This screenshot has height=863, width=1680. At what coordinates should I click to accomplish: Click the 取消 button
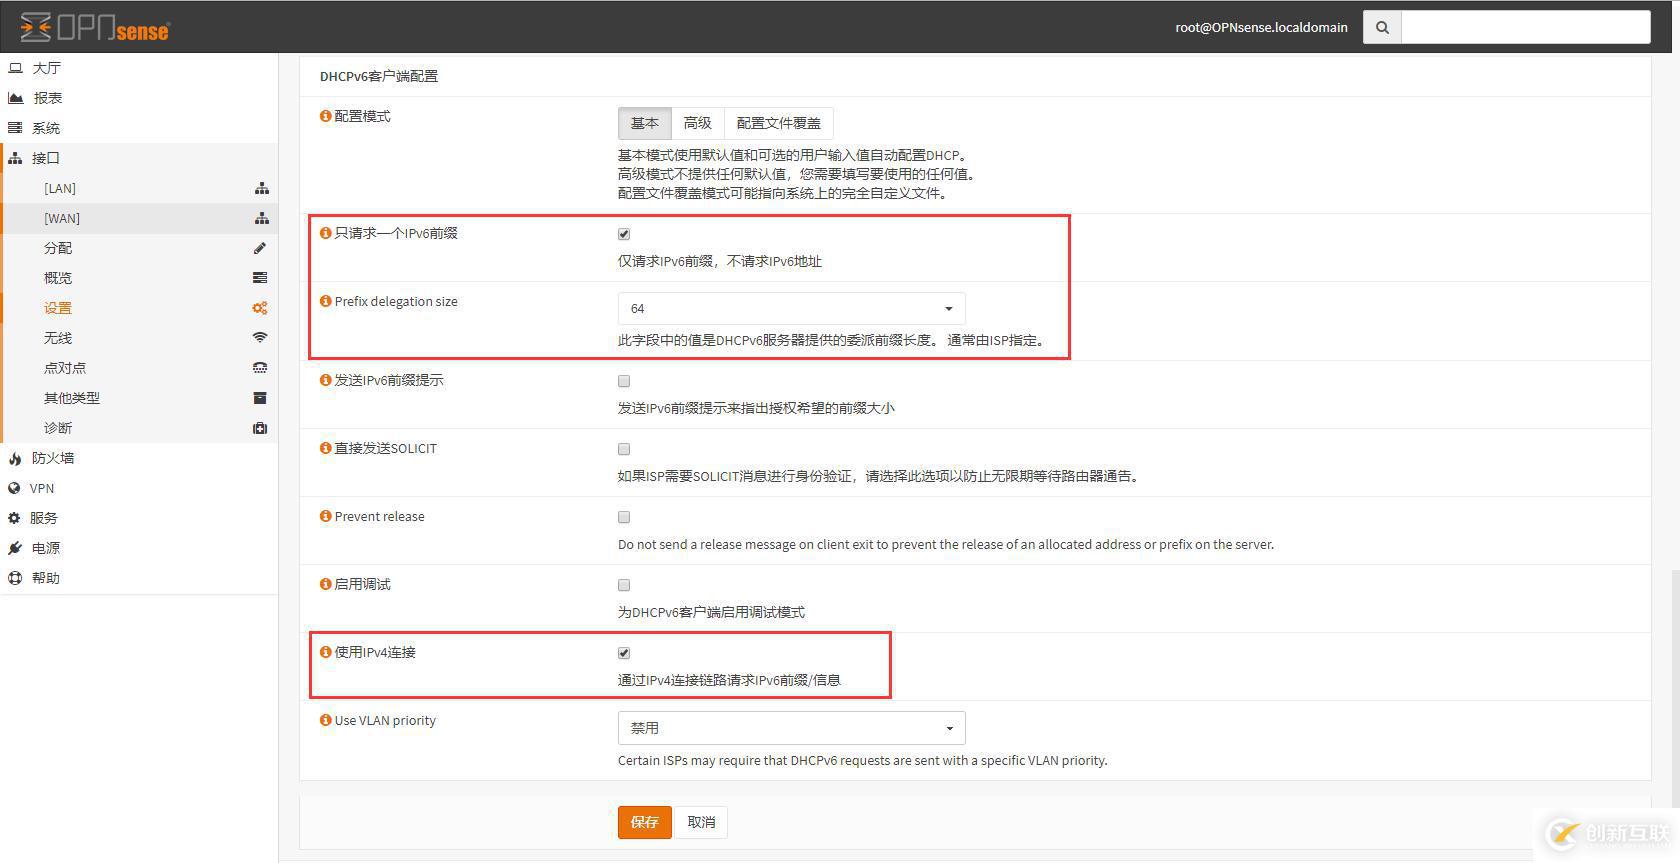point(701,822)
